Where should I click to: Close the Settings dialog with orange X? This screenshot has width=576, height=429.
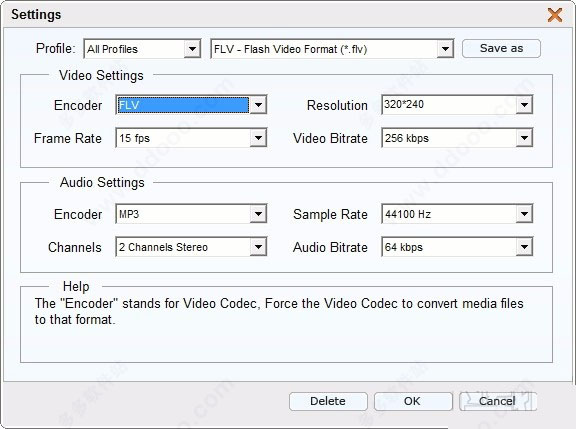pos(555,15)
